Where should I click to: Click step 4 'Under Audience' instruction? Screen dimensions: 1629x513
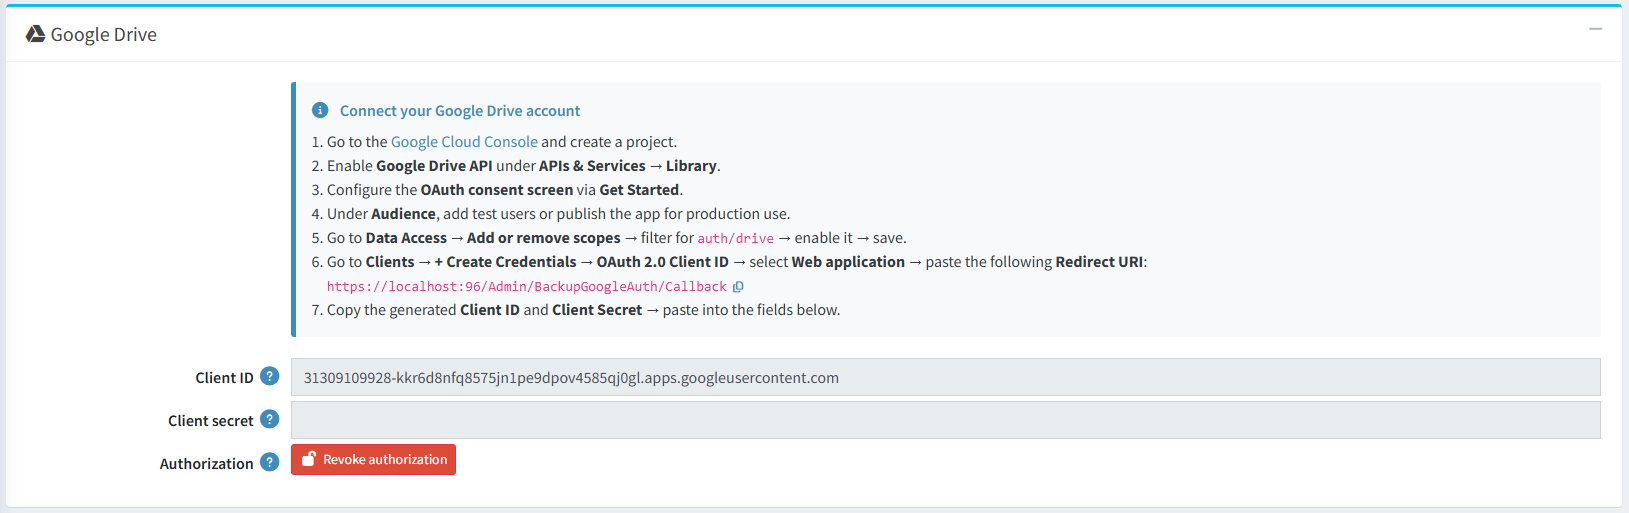pyautogui.click(x=558, y=214)
